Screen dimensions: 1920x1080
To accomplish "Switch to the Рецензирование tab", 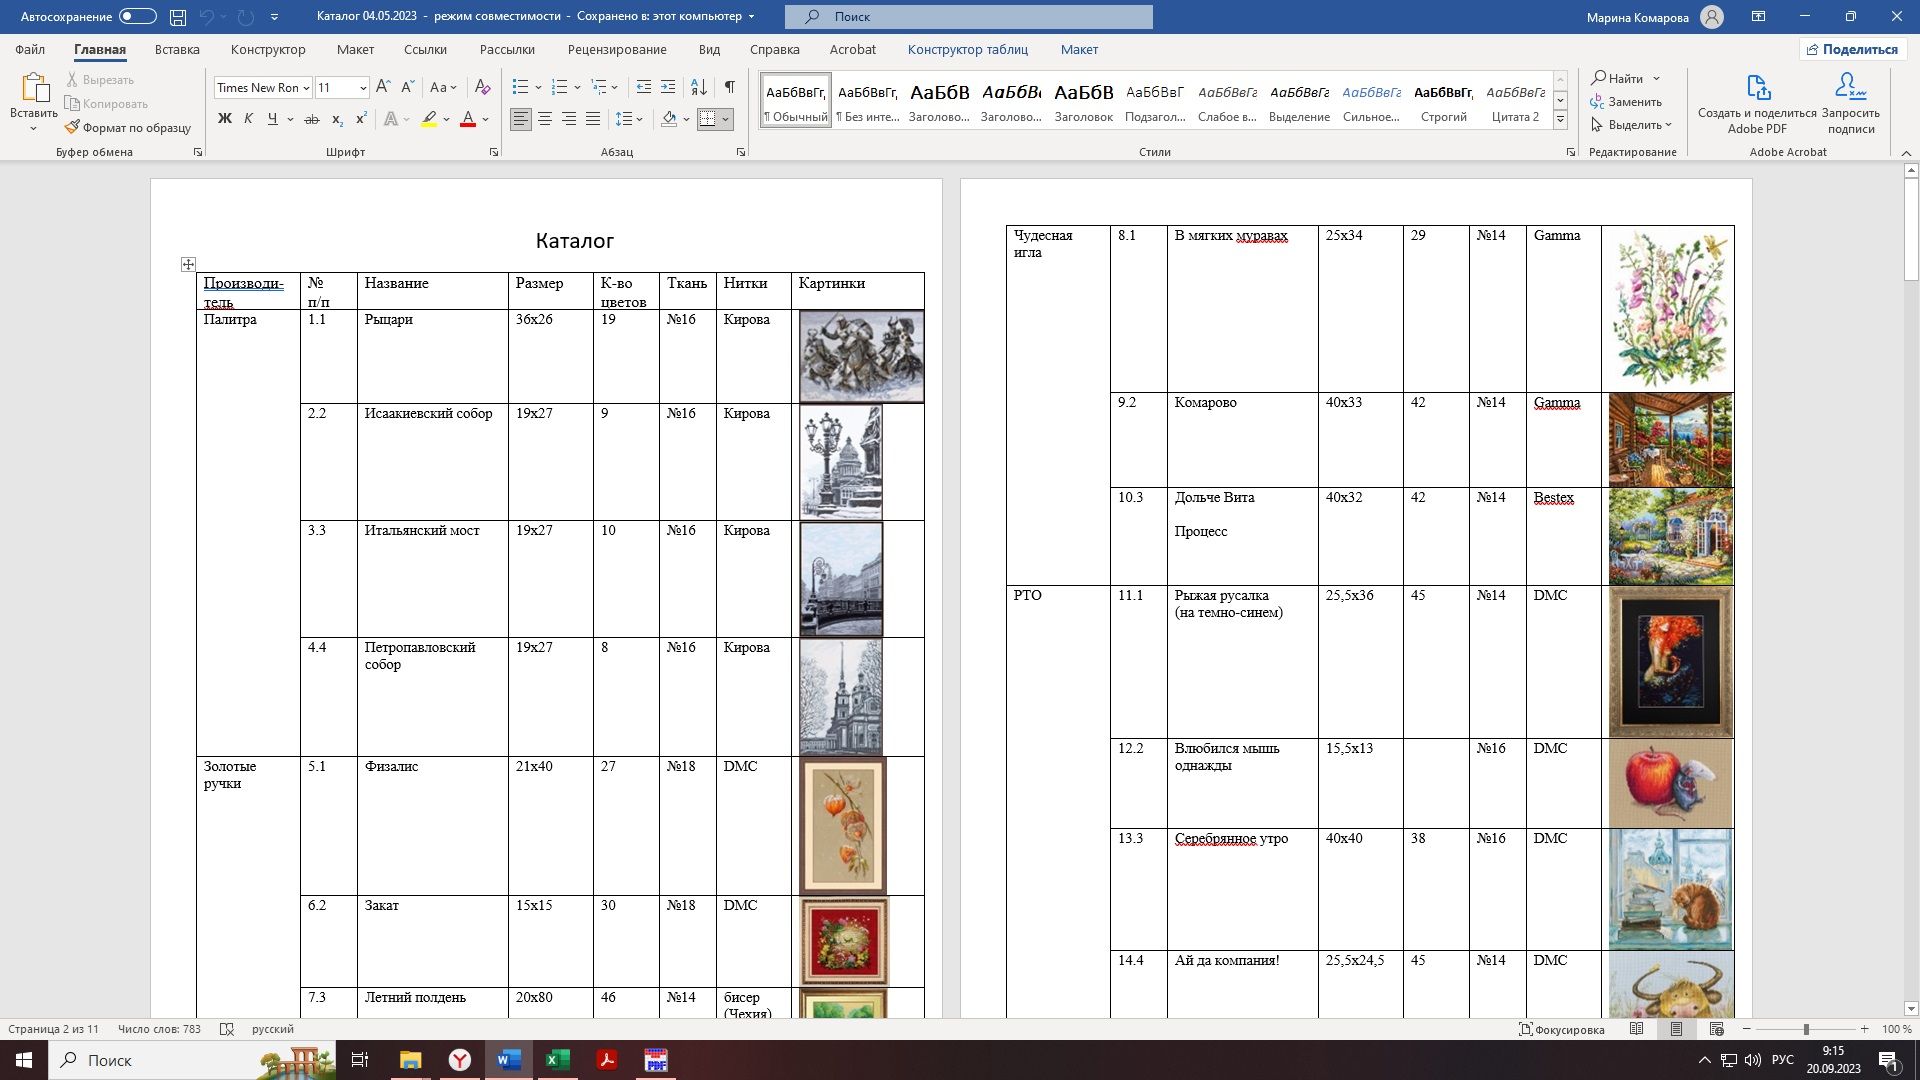I will coord(616,49).
